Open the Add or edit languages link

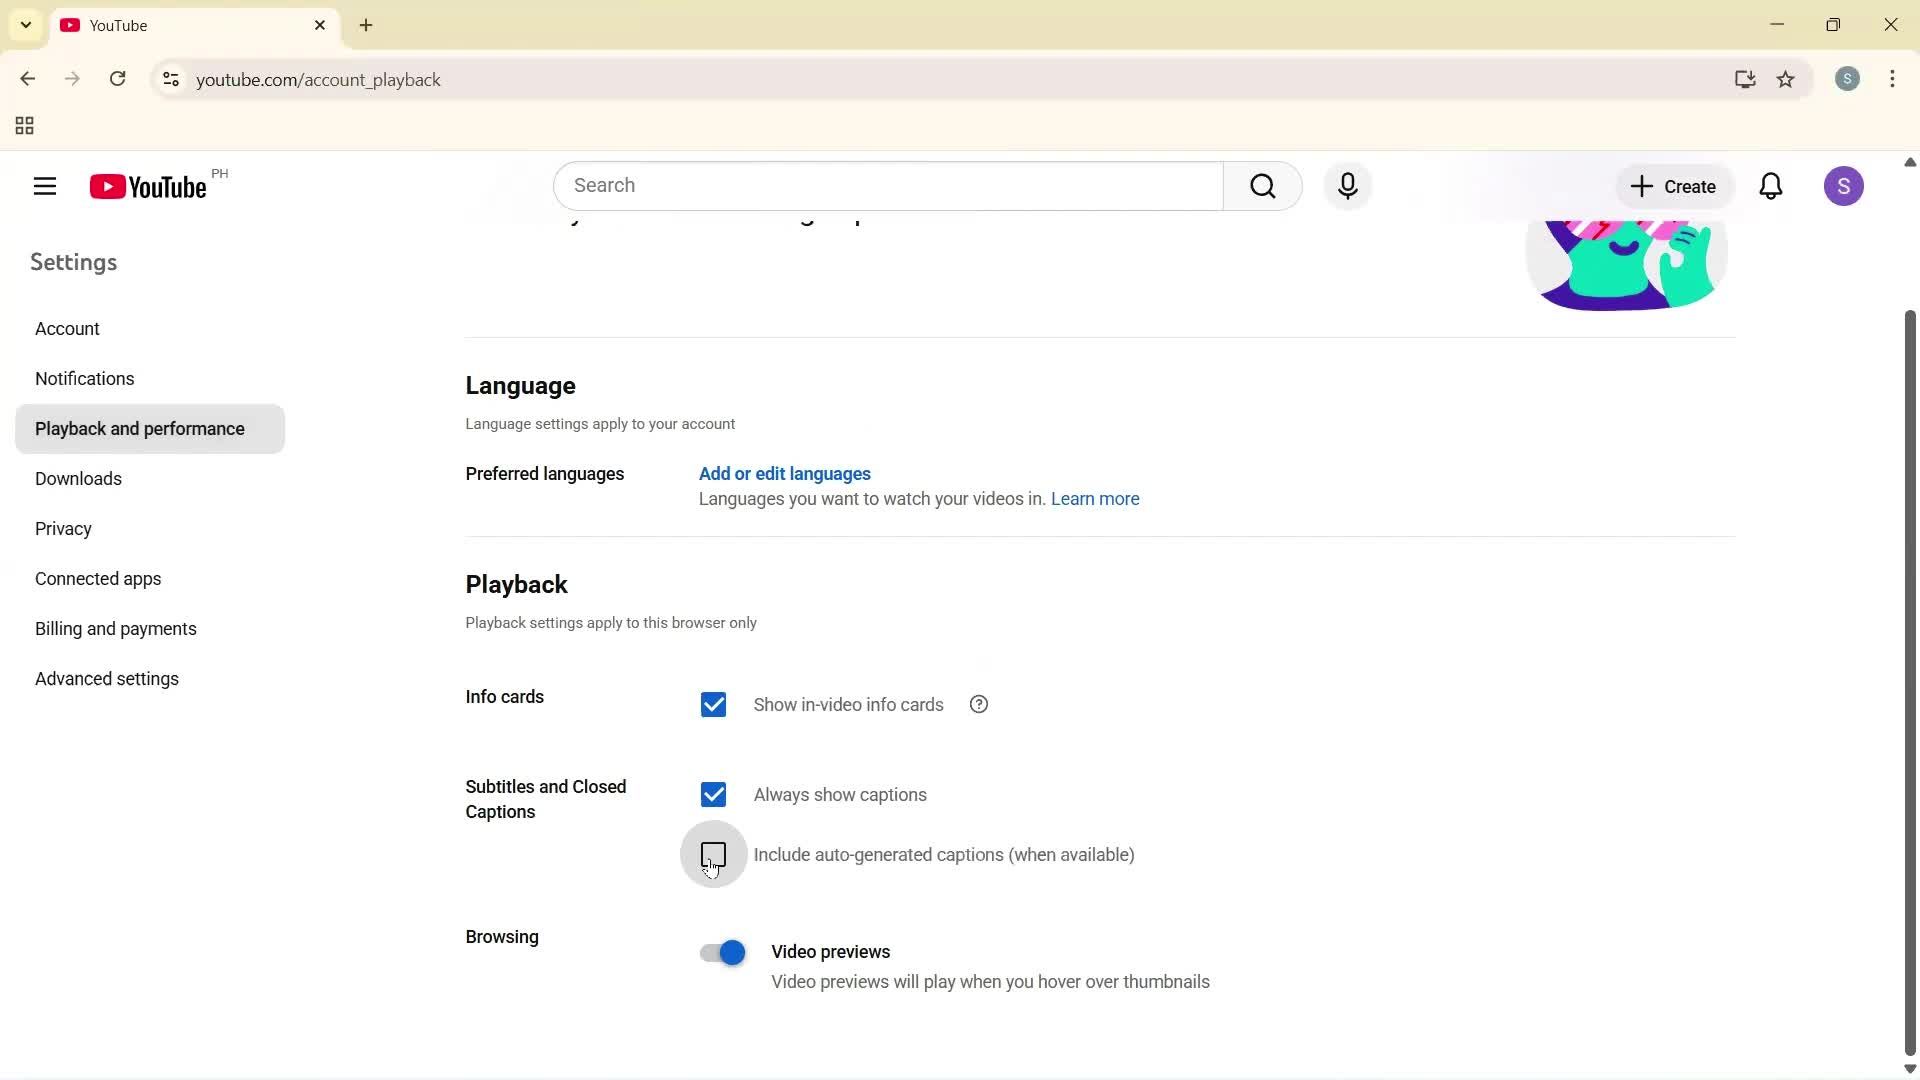coord(784,474)
